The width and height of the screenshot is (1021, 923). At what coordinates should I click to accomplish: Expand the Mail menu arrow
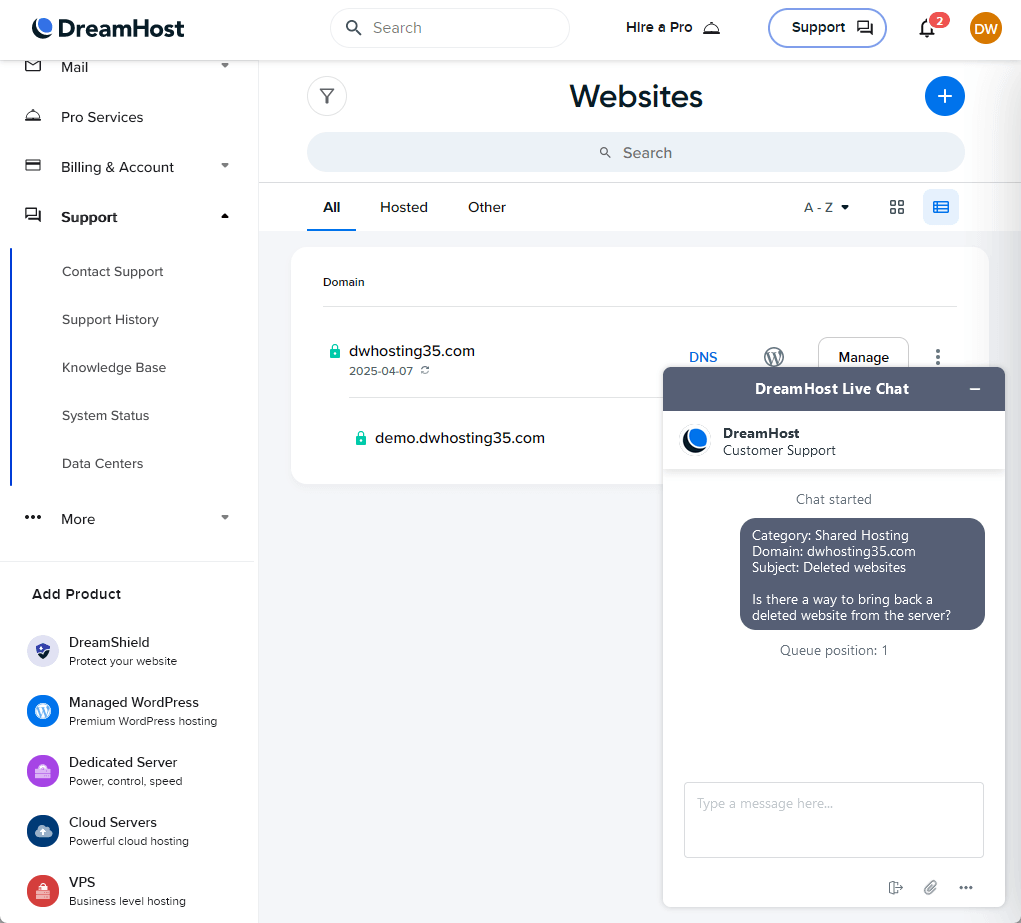[225, 65]
